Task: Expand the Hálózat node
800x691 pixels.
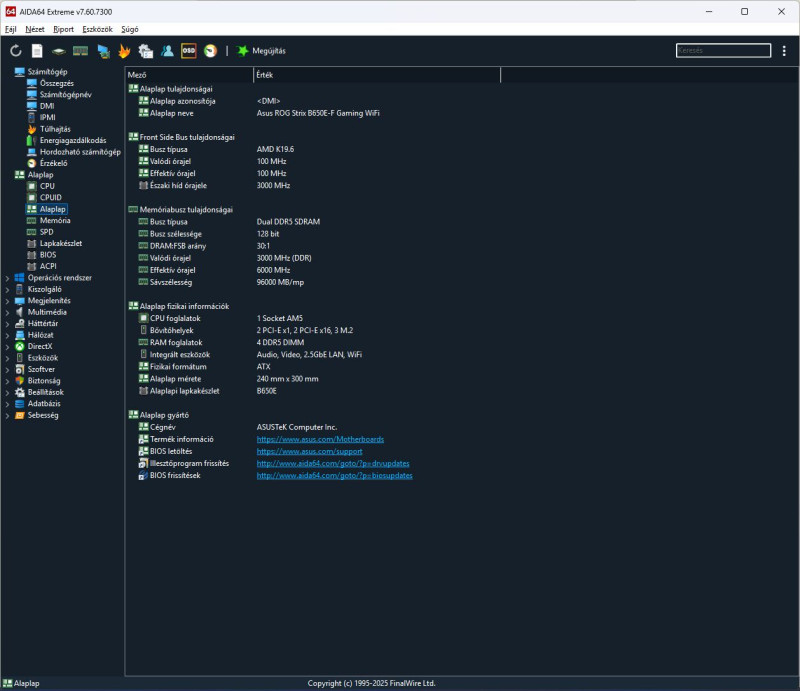Action: click(x=7, y=335)
